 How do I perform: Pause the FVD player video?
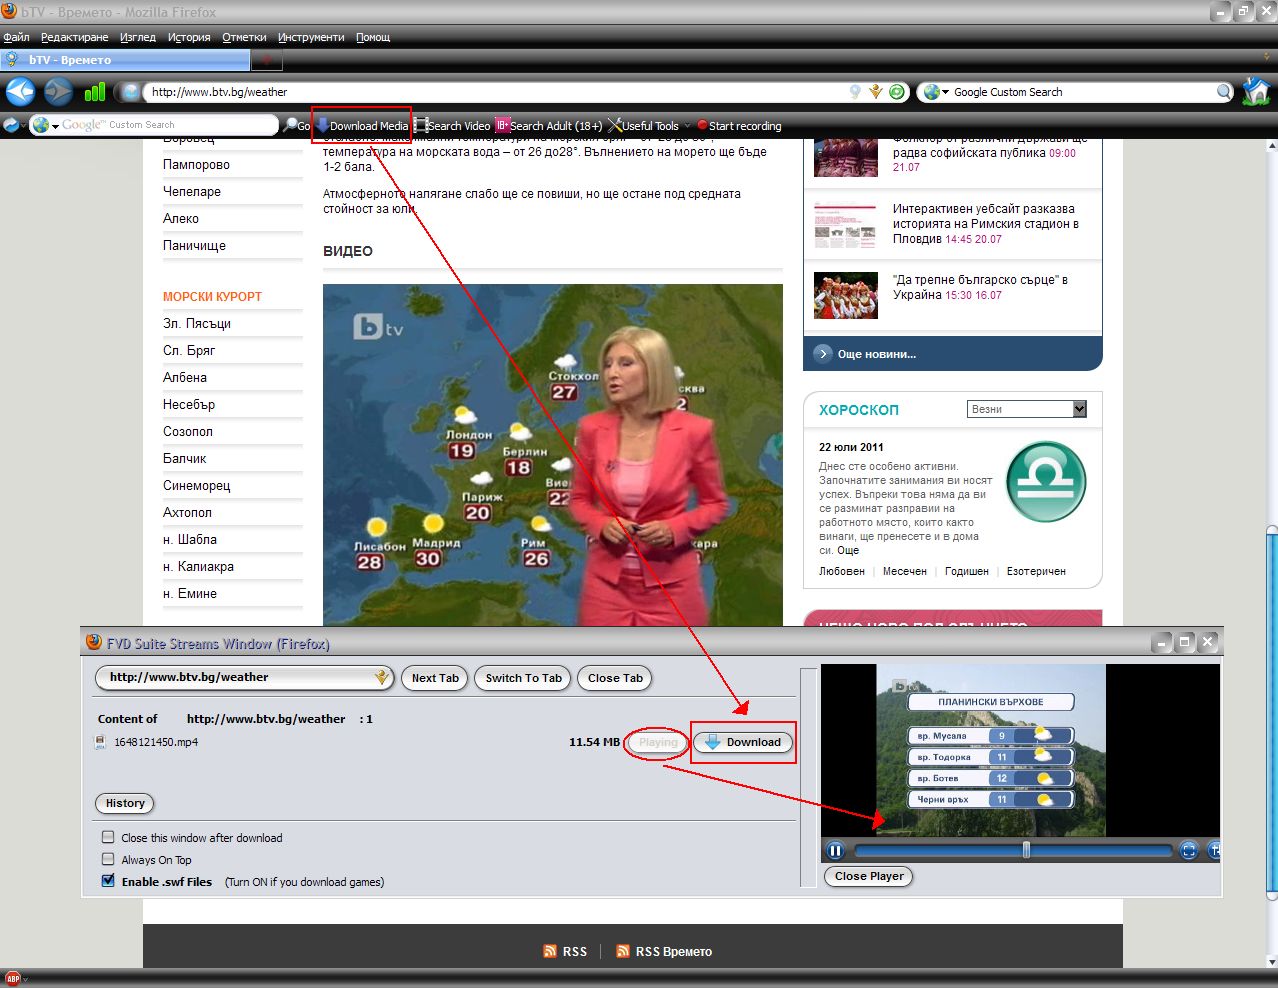836,850
